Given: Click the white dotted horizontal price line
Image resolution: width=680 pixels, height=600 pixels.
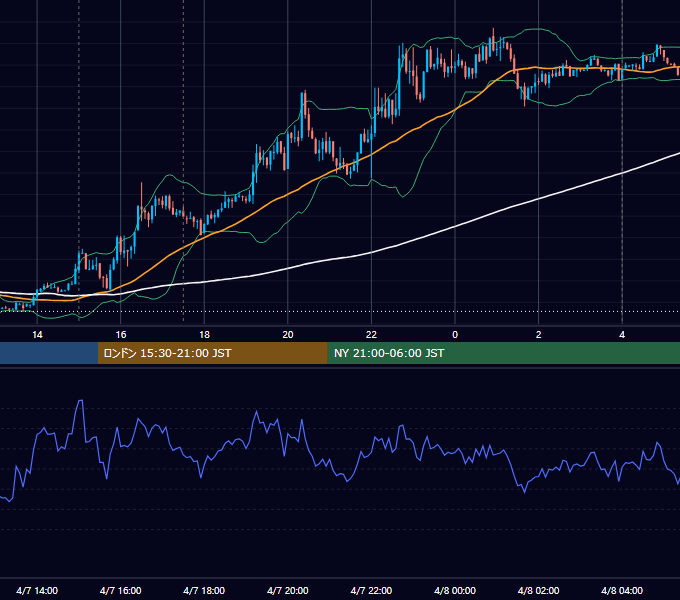Looking at the screenshot, I should tap(340, 311).
